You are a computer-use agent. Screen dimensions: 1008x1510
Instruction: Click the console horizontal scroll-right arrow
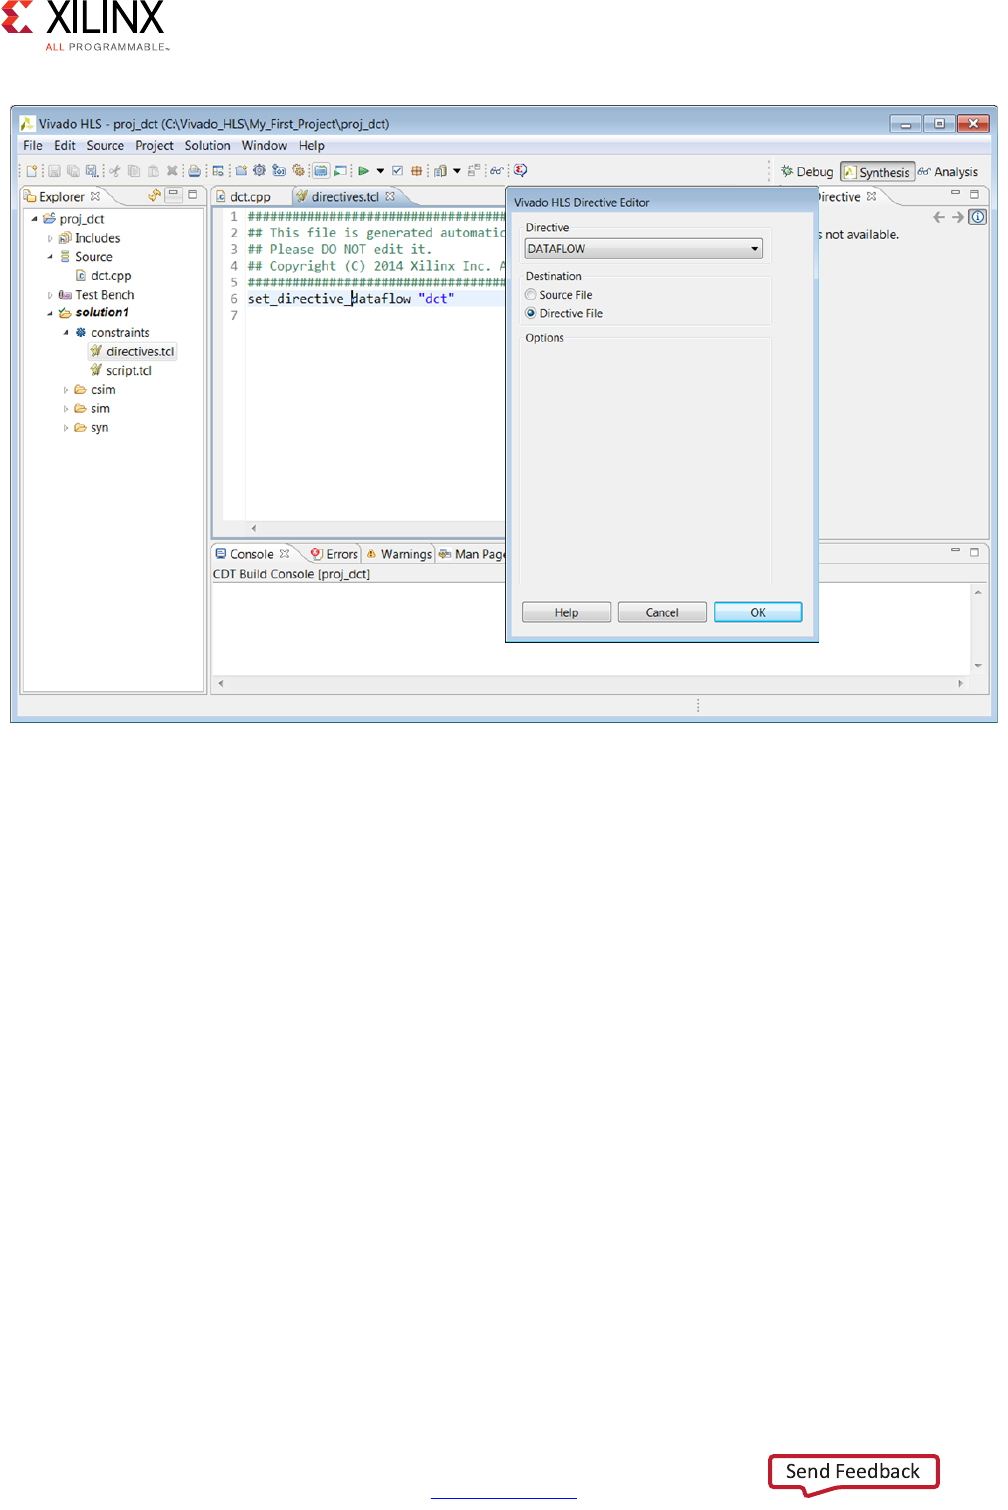961,684
